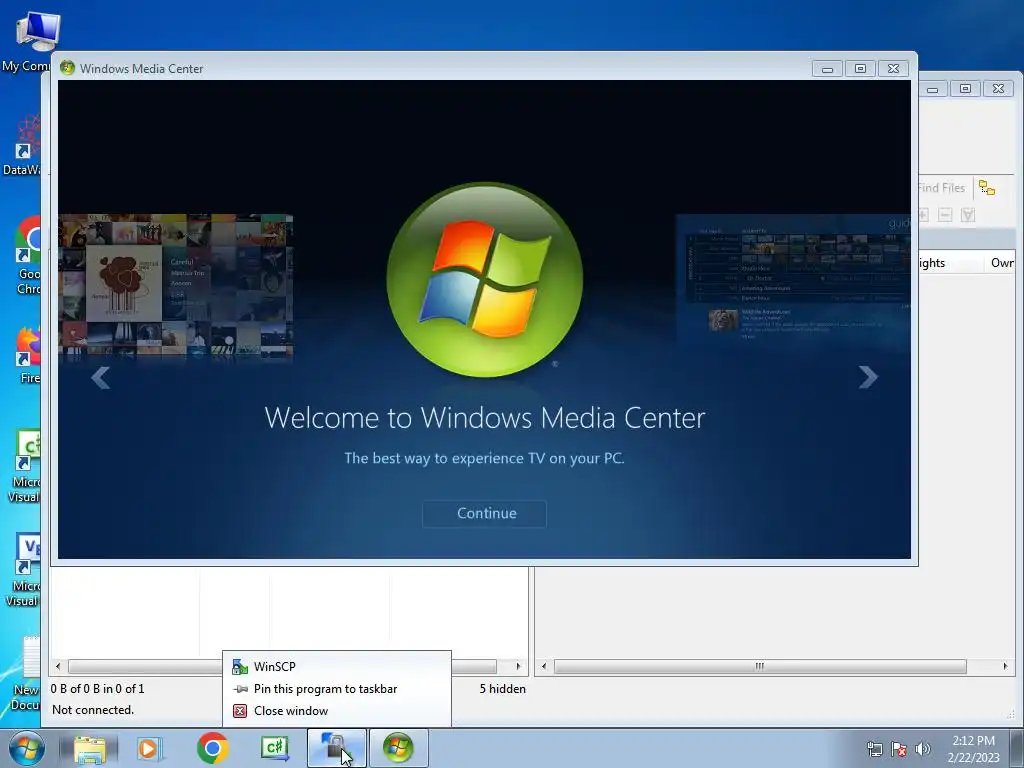This screenshot has height=768, width=1024.
Task: Click the taskbar clock showing 2:12 PM
Action: (973, 748)
